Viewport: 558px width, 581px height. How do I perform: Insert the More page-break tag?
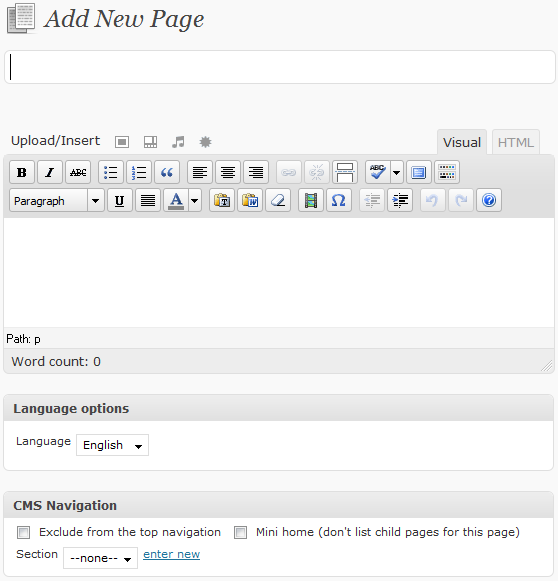pos(345,172)
